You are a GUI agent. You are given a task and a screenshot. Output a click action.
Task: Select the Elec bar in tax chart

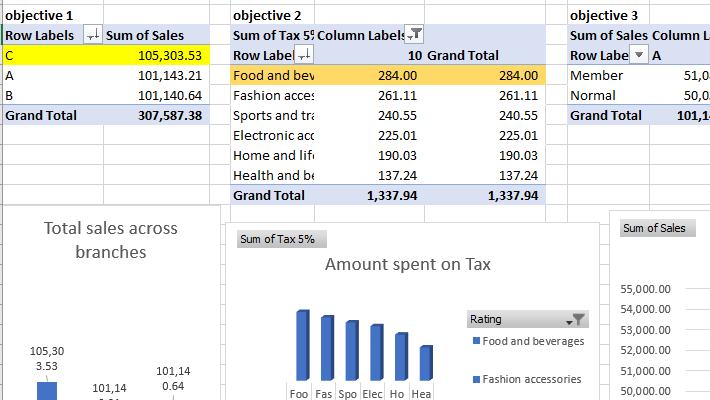click(376, 352)
